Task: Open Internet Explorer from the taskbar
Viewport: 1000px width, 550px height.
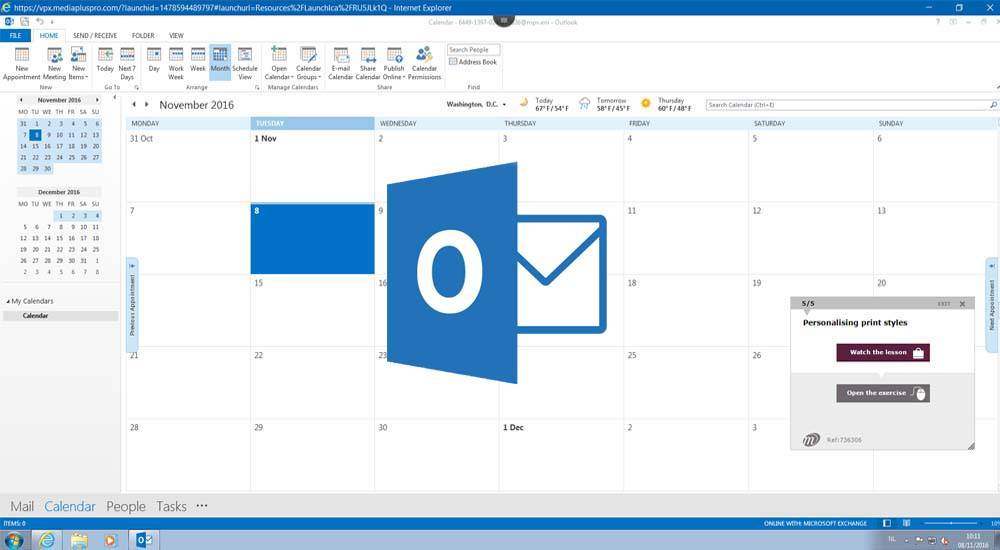Action: (x=46, y=540)
